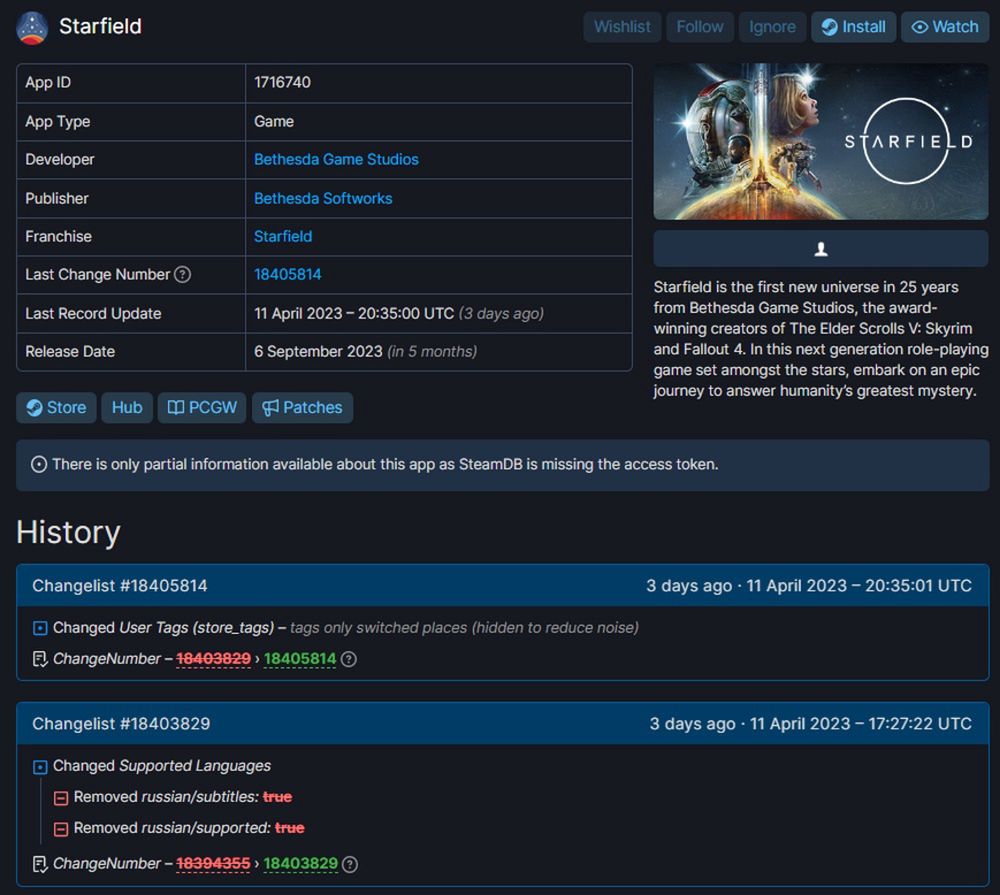Open Changelist #18405814 header

[503, 586]
